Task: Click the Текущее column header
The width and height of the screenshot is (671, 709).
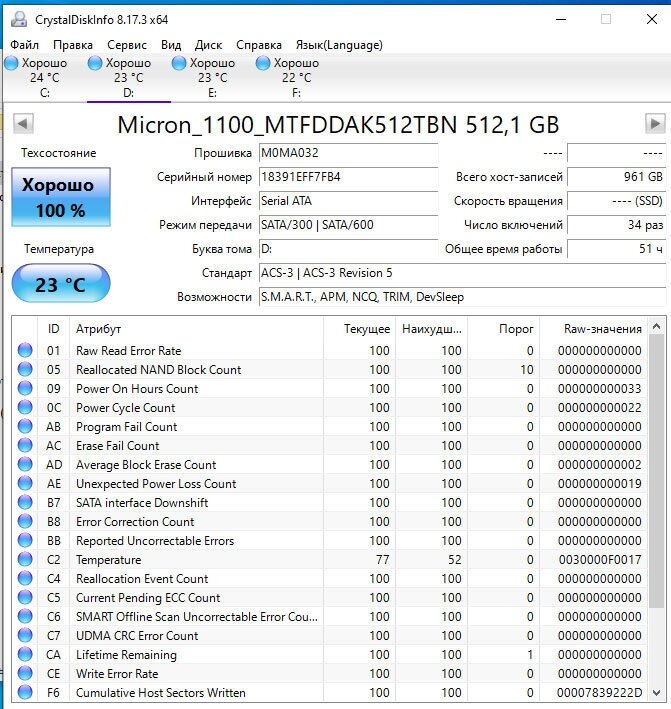Action: pyautogui.click(x=360, y=329)
